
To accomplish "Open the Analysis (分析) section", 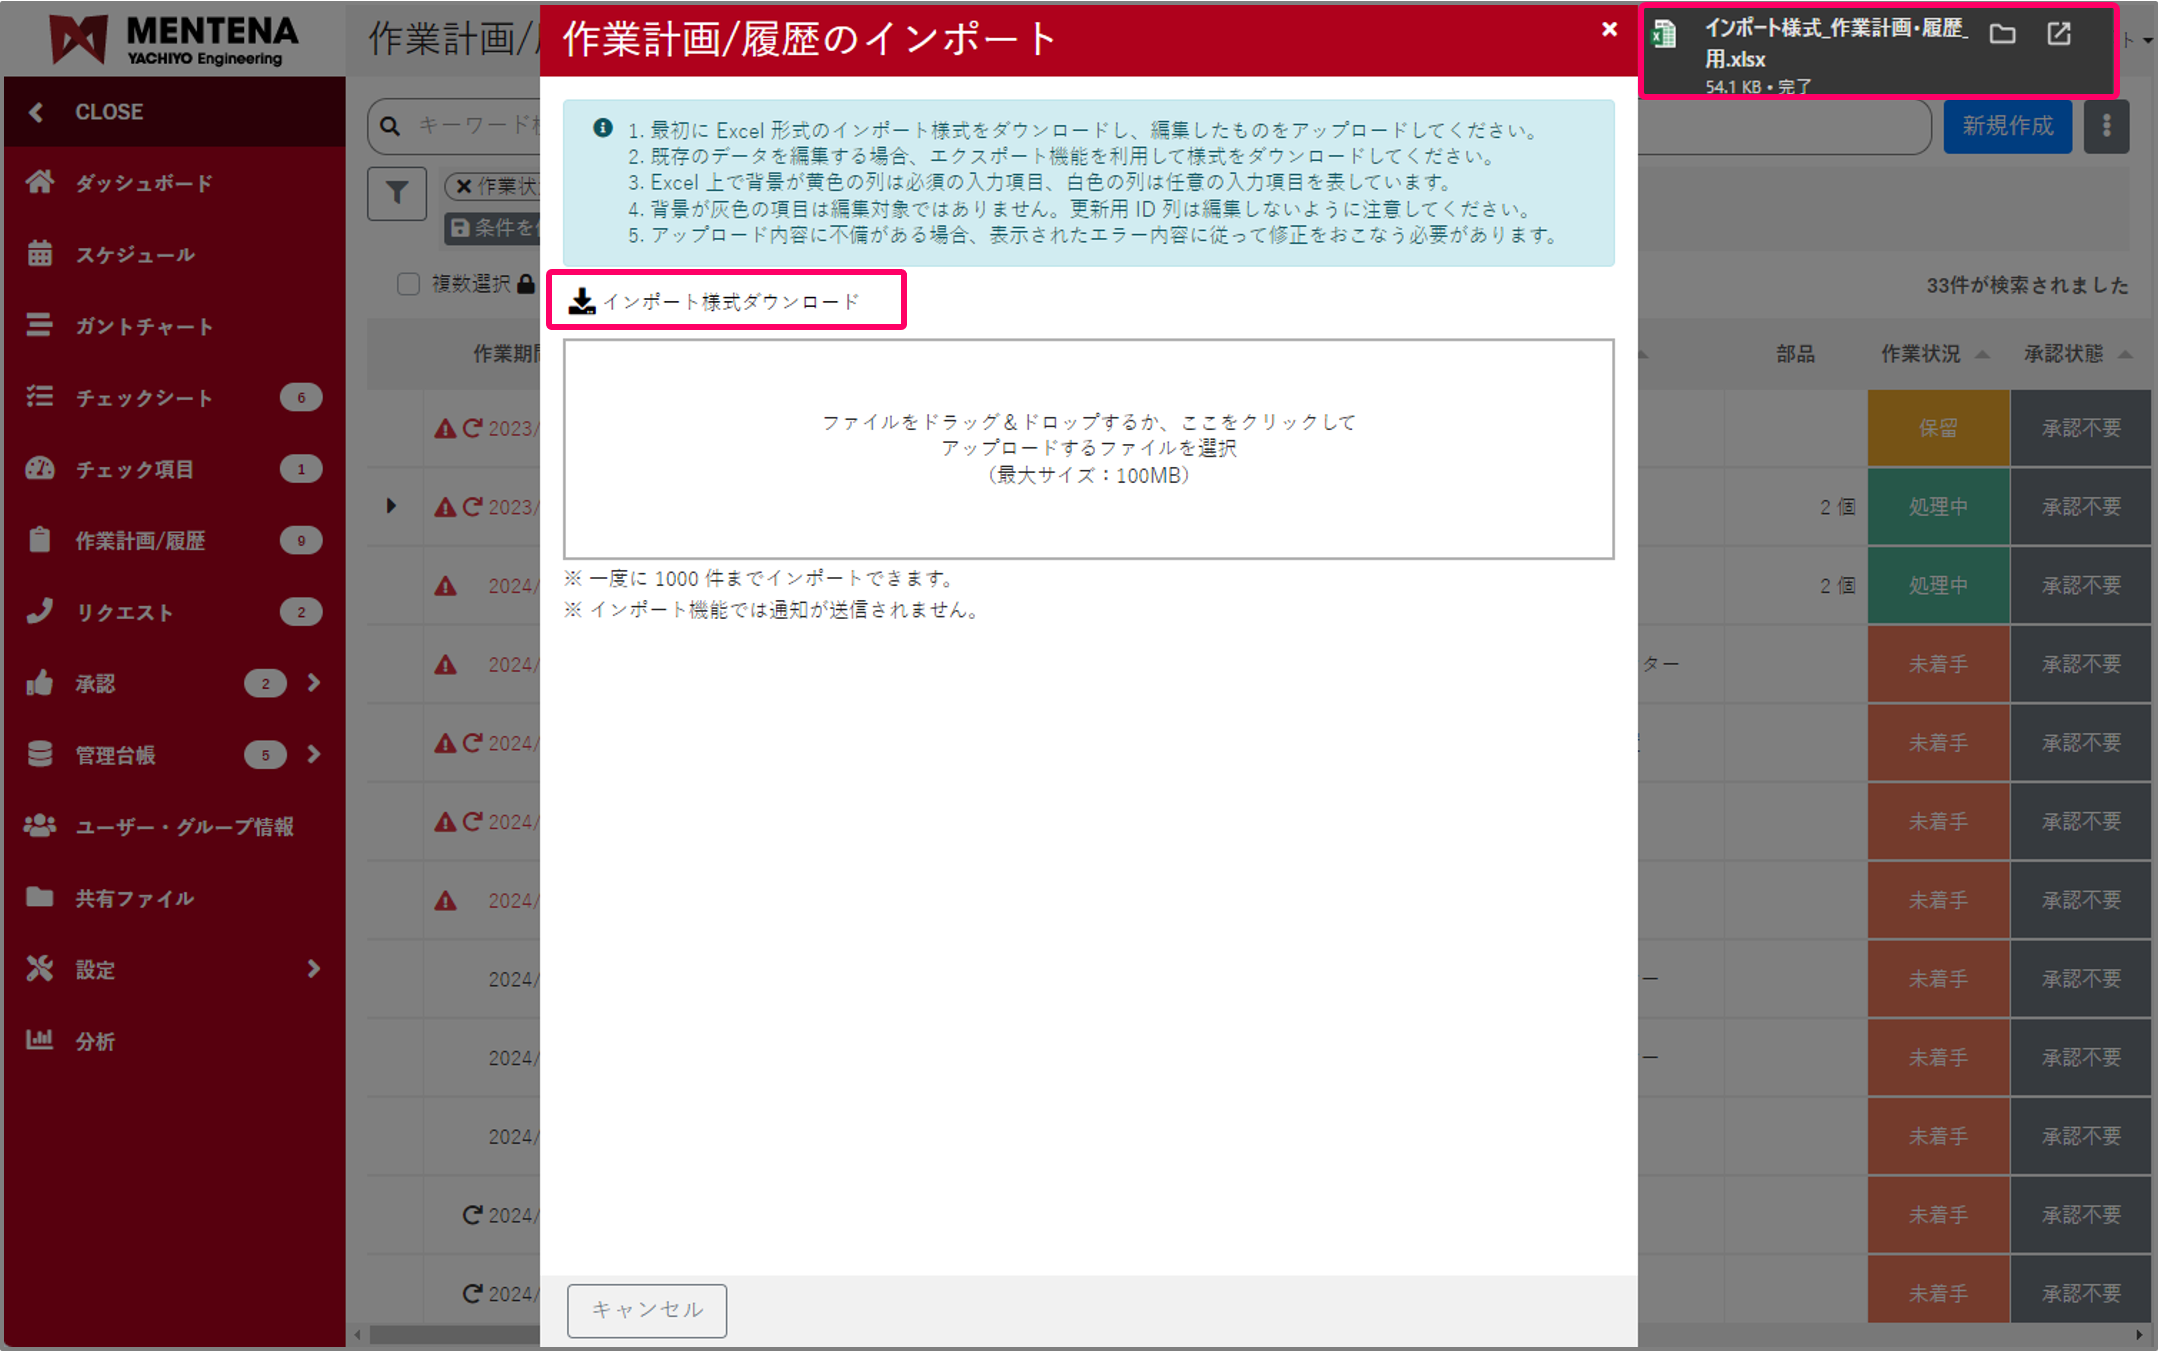I will point(95,1040).
